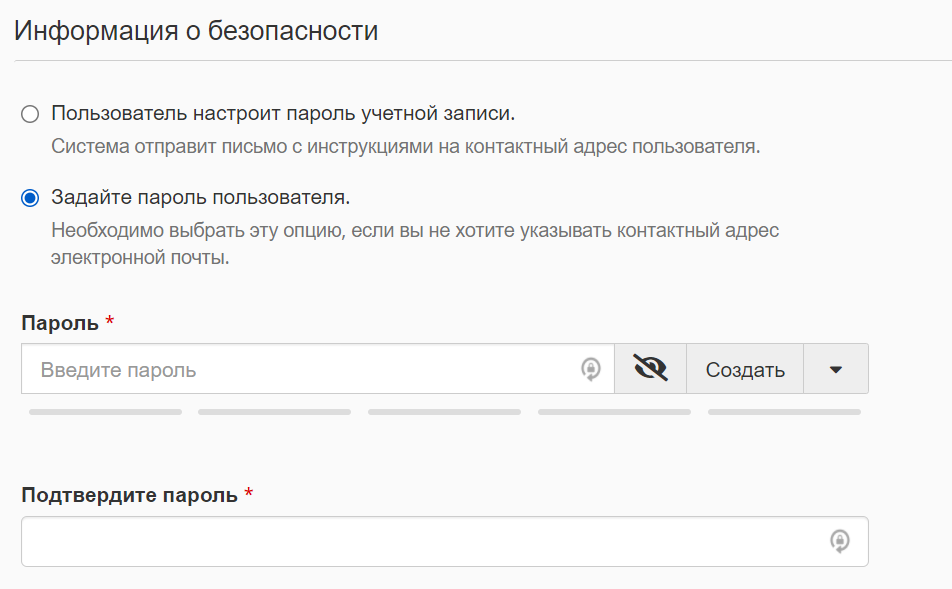This screenshot has height=589, width=952.
Task: Click the key icon inside the Пароль field
Action: (591, 369)
